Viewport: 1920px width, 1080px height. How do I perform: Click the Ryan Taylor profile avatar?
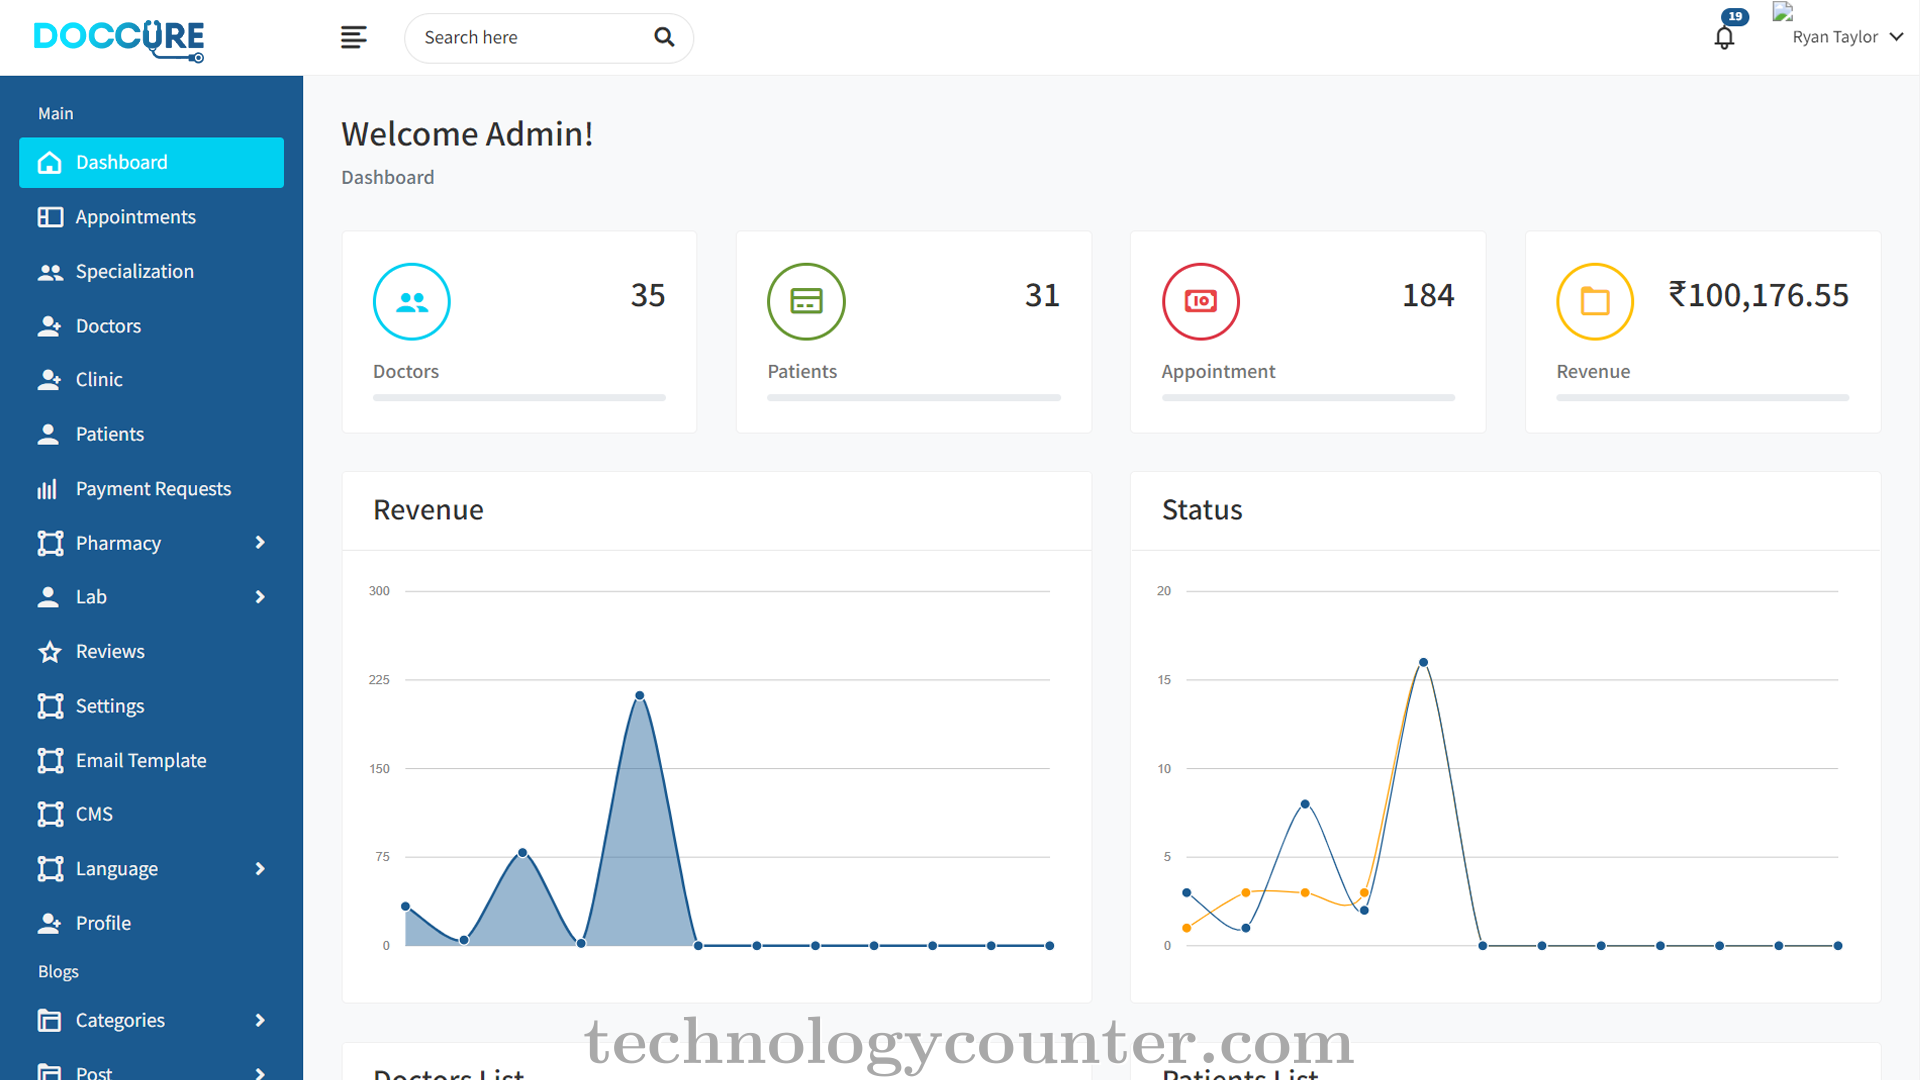point(1782,12)
